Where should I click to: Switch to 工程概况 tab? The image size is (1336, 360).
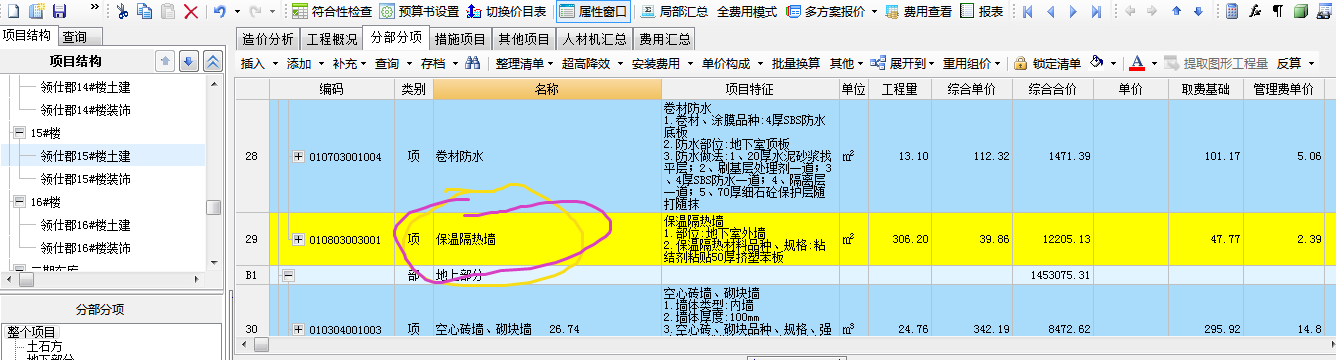click(x=331, y=39)
